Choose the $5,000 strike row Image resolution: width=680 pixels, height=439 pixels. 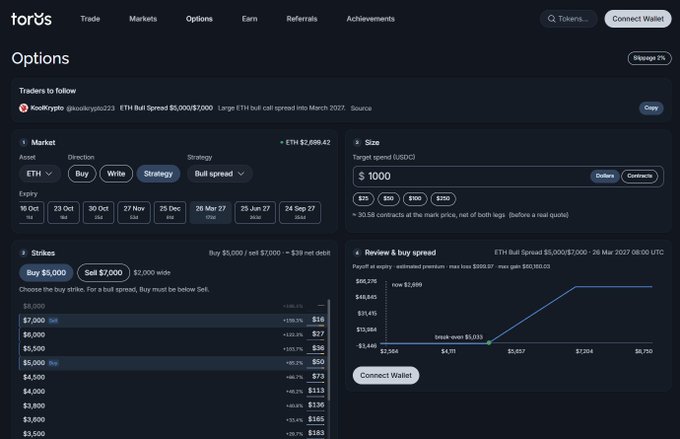(173, 363)
